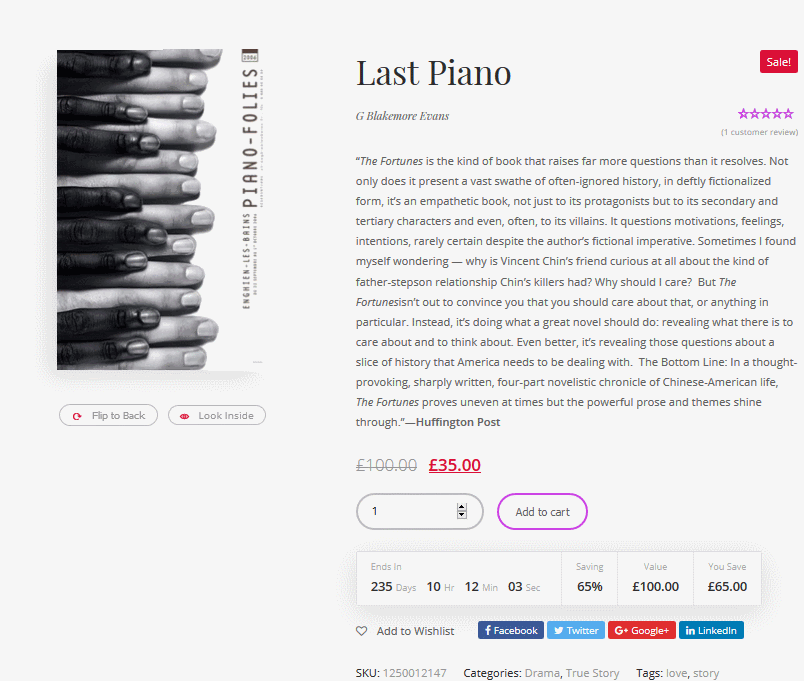The image size is (804, 681).
Task: Share the book on Twitter
Action: (576, 630)
